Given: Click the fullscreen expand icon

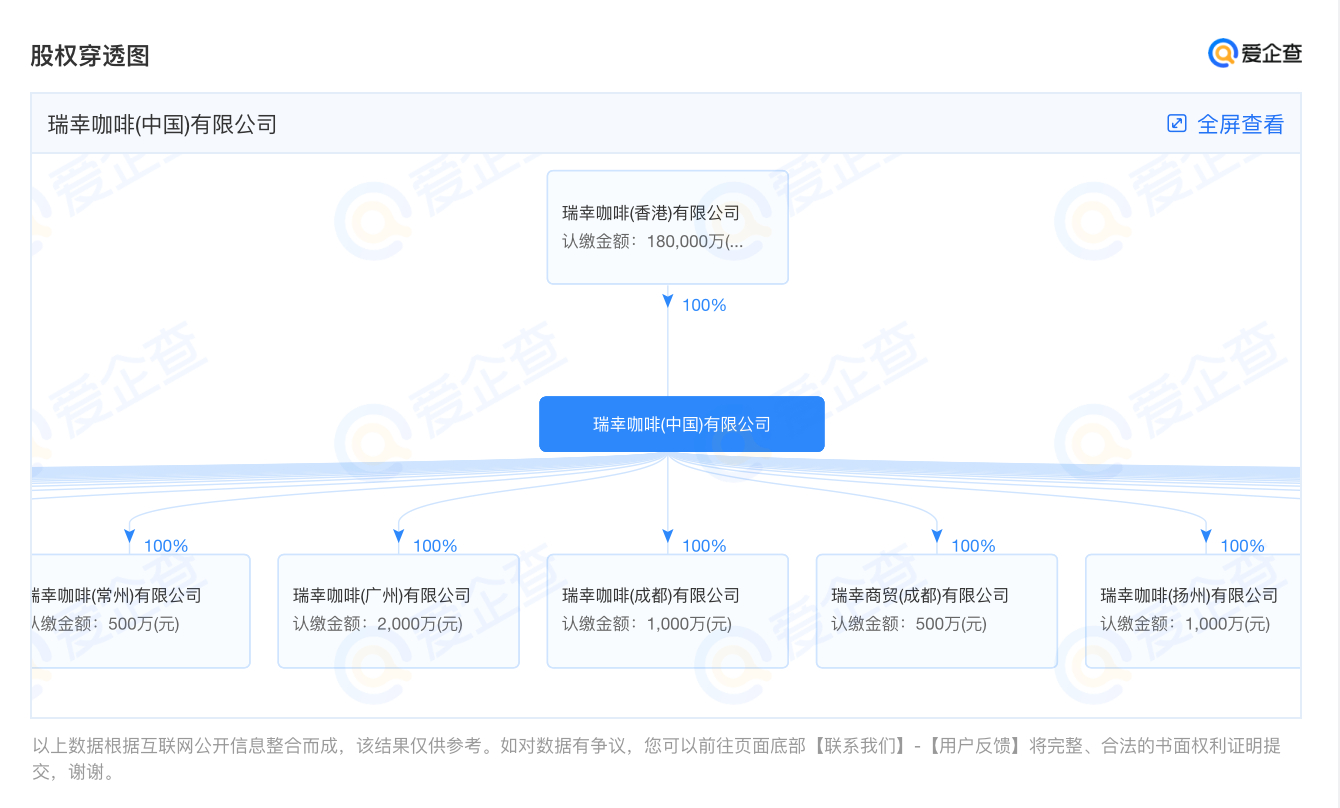Looking at the screenshot, I should pos(1177,123).
